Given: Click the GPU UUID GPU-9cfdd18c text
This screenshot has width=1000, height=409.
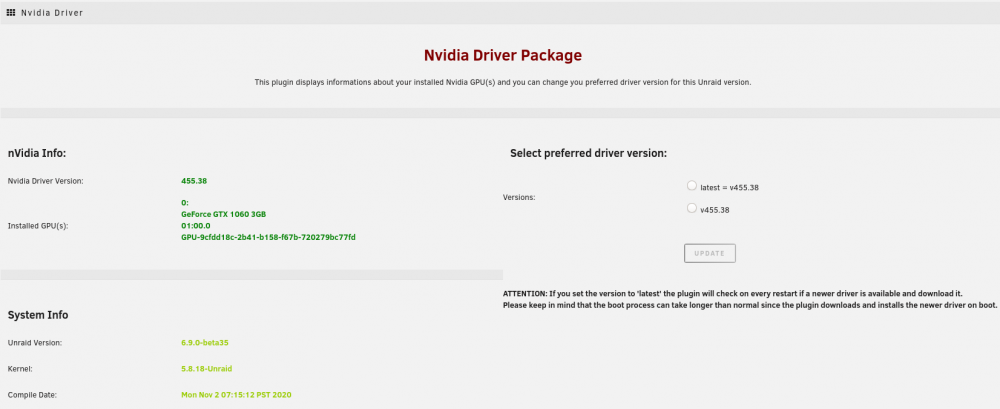Looking at the screenshot, I should [268, 237].
